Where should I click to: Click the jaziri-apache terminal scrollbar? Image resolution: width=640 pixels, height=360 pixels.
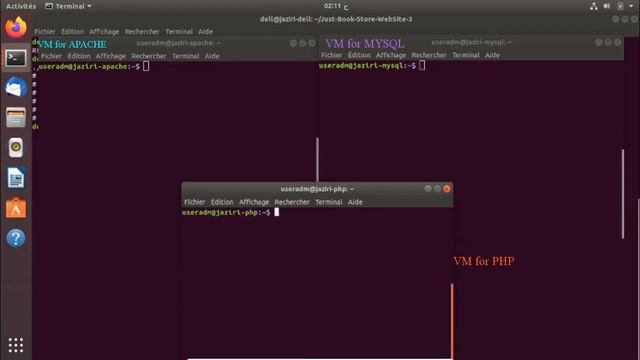(x=318, y=160)
